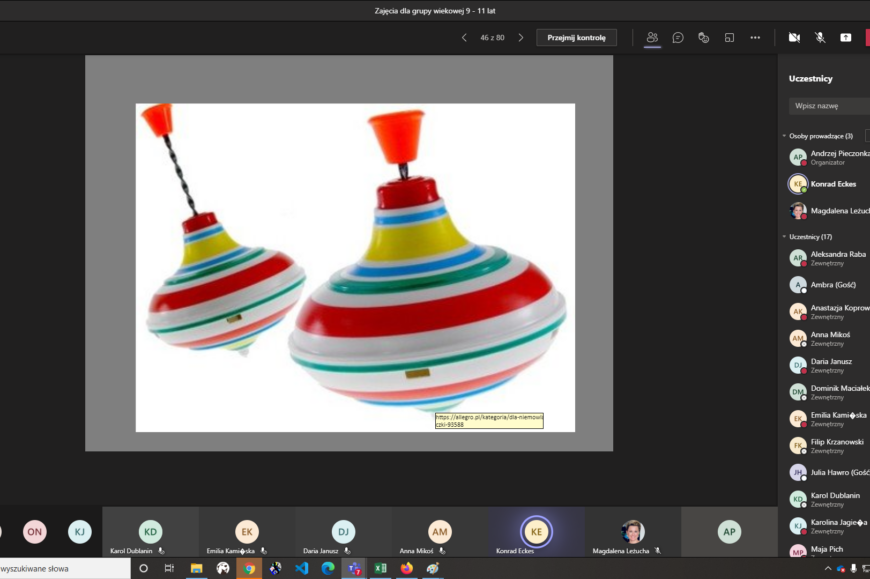Switch to Google Chrome in the taskbar

point(249,568)
